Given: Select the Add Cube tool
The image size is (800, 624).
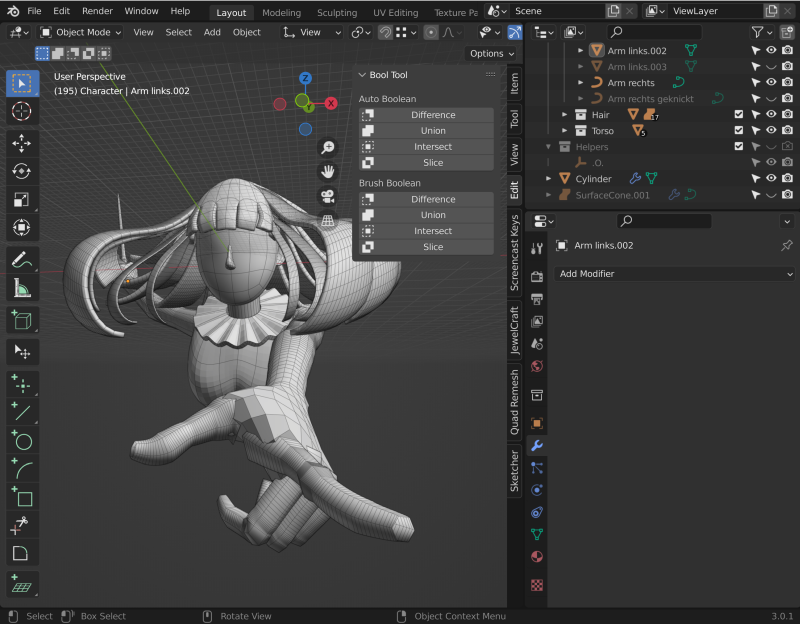Looking at the screenshot, I should tap(22, 320).
